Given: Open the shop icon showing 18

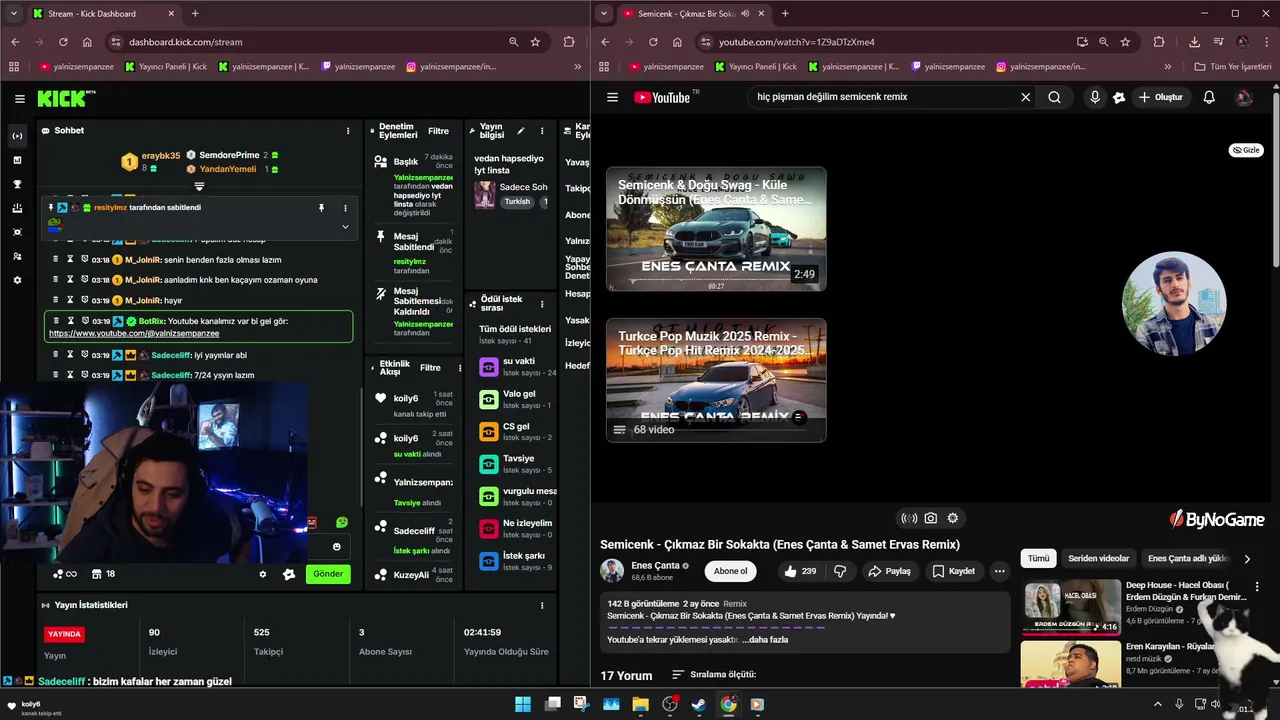Looking at the screenshot, I should pos(103,574).
